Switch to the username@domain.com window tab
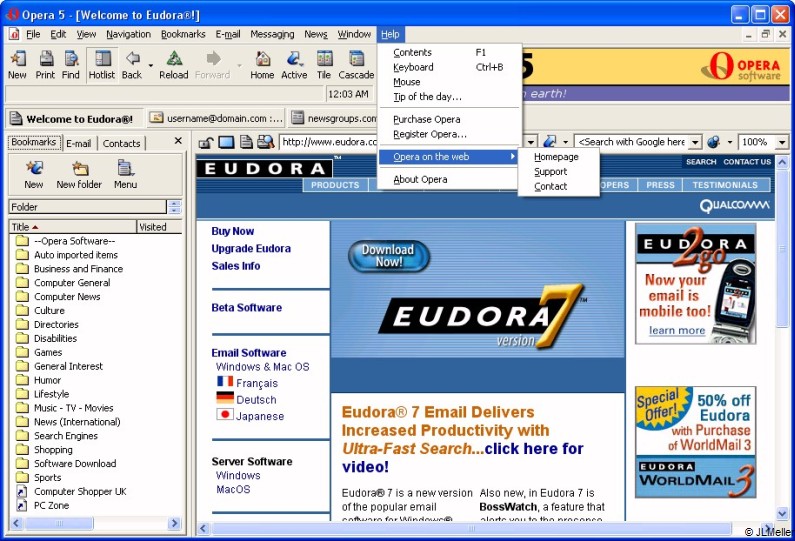Viewport: 795px width, 541px height. (x=215, y=118)
